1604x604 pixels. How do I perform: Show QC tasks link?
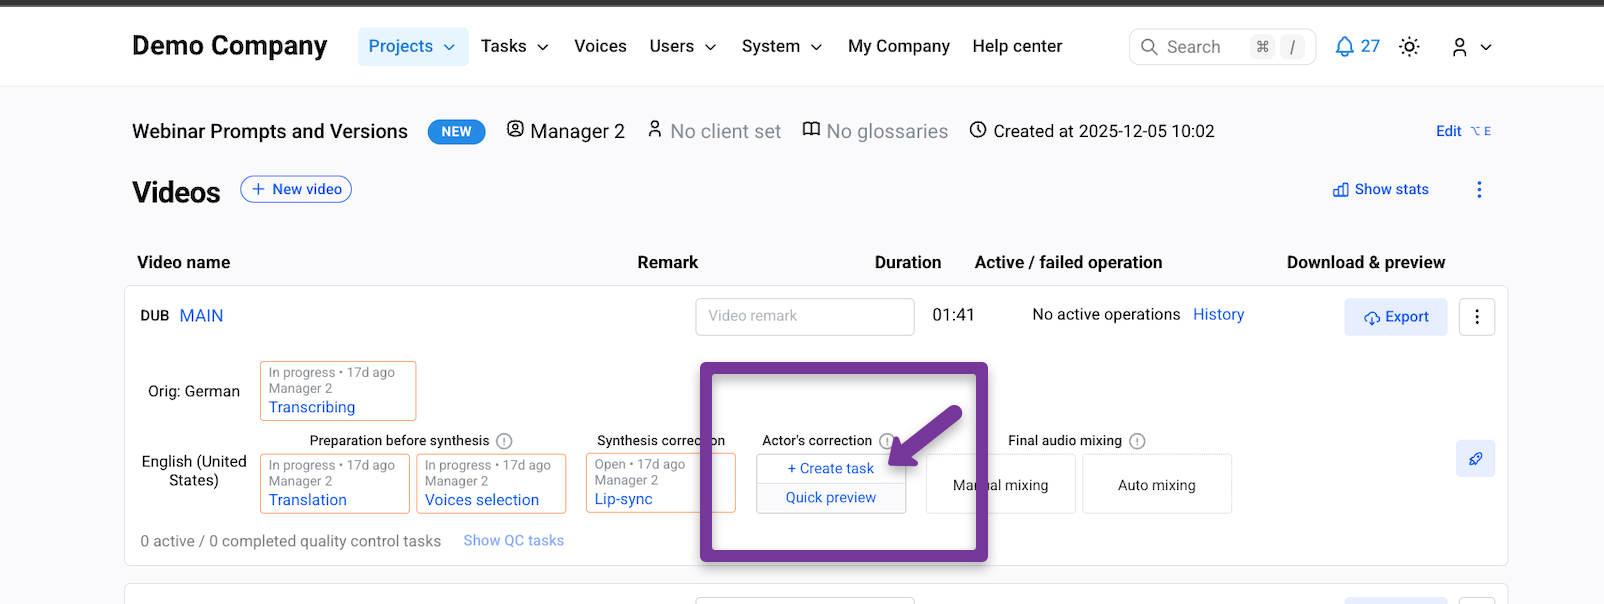[514, 540]
